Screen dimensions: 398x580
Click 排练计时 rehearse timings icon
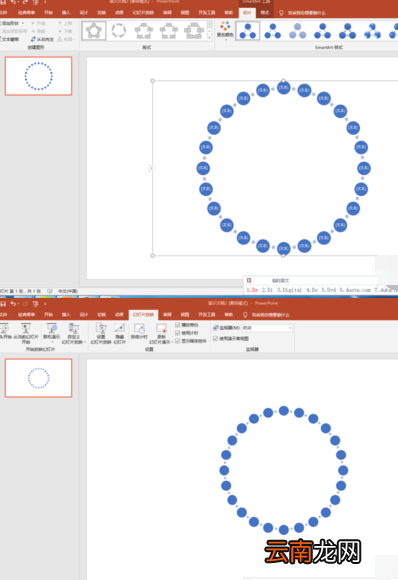tap(139, 332)
